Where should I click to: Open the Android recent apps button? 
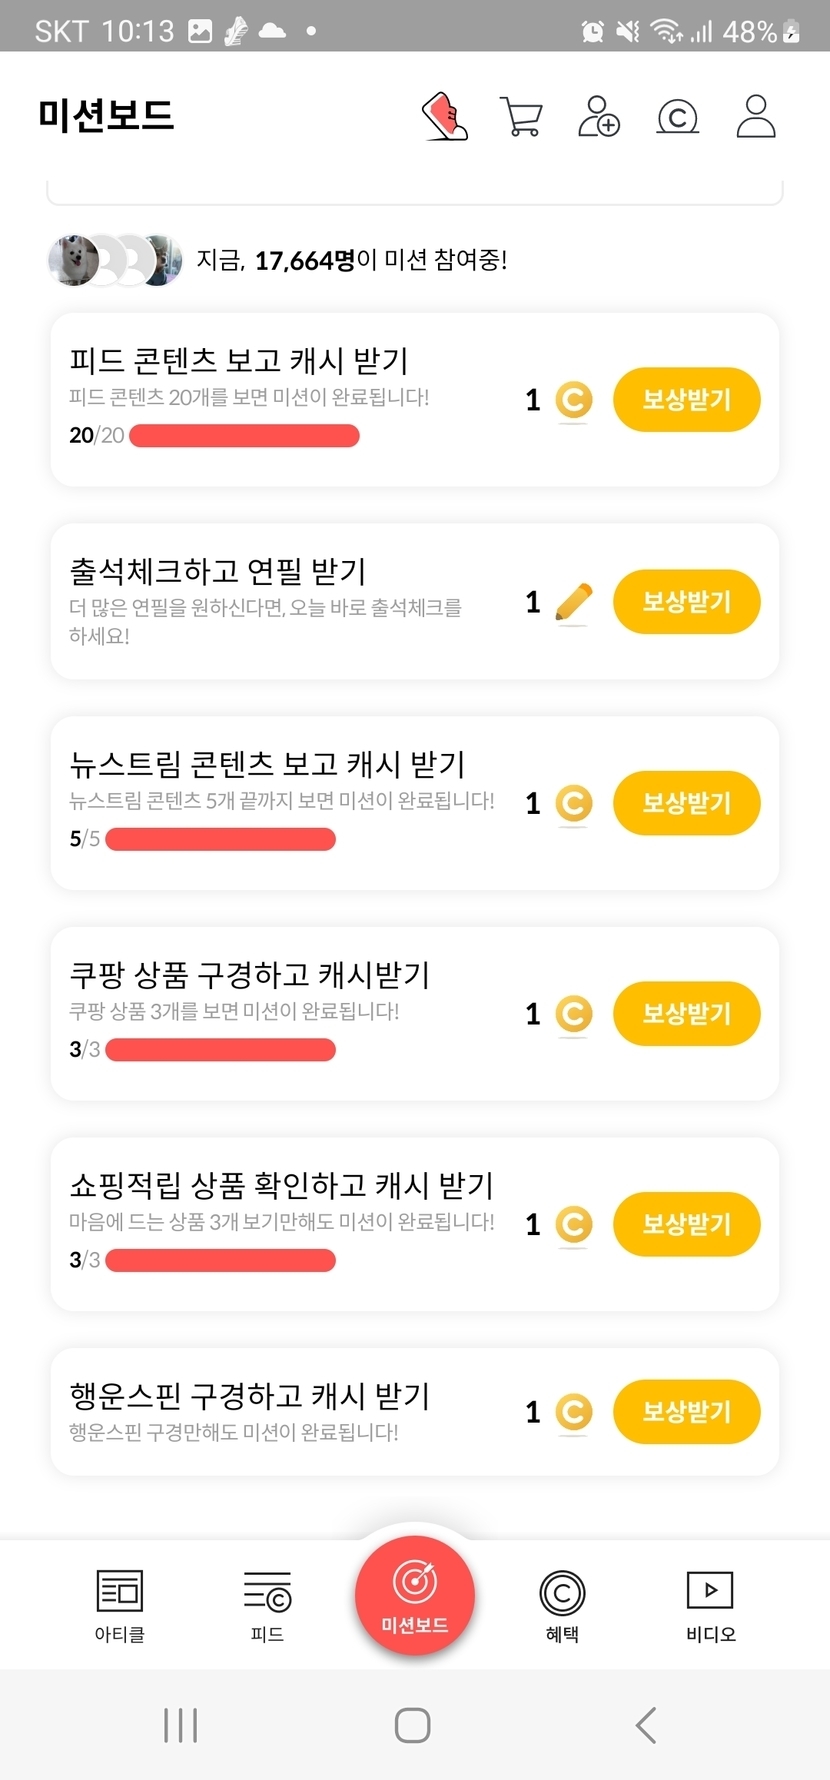180,1725
